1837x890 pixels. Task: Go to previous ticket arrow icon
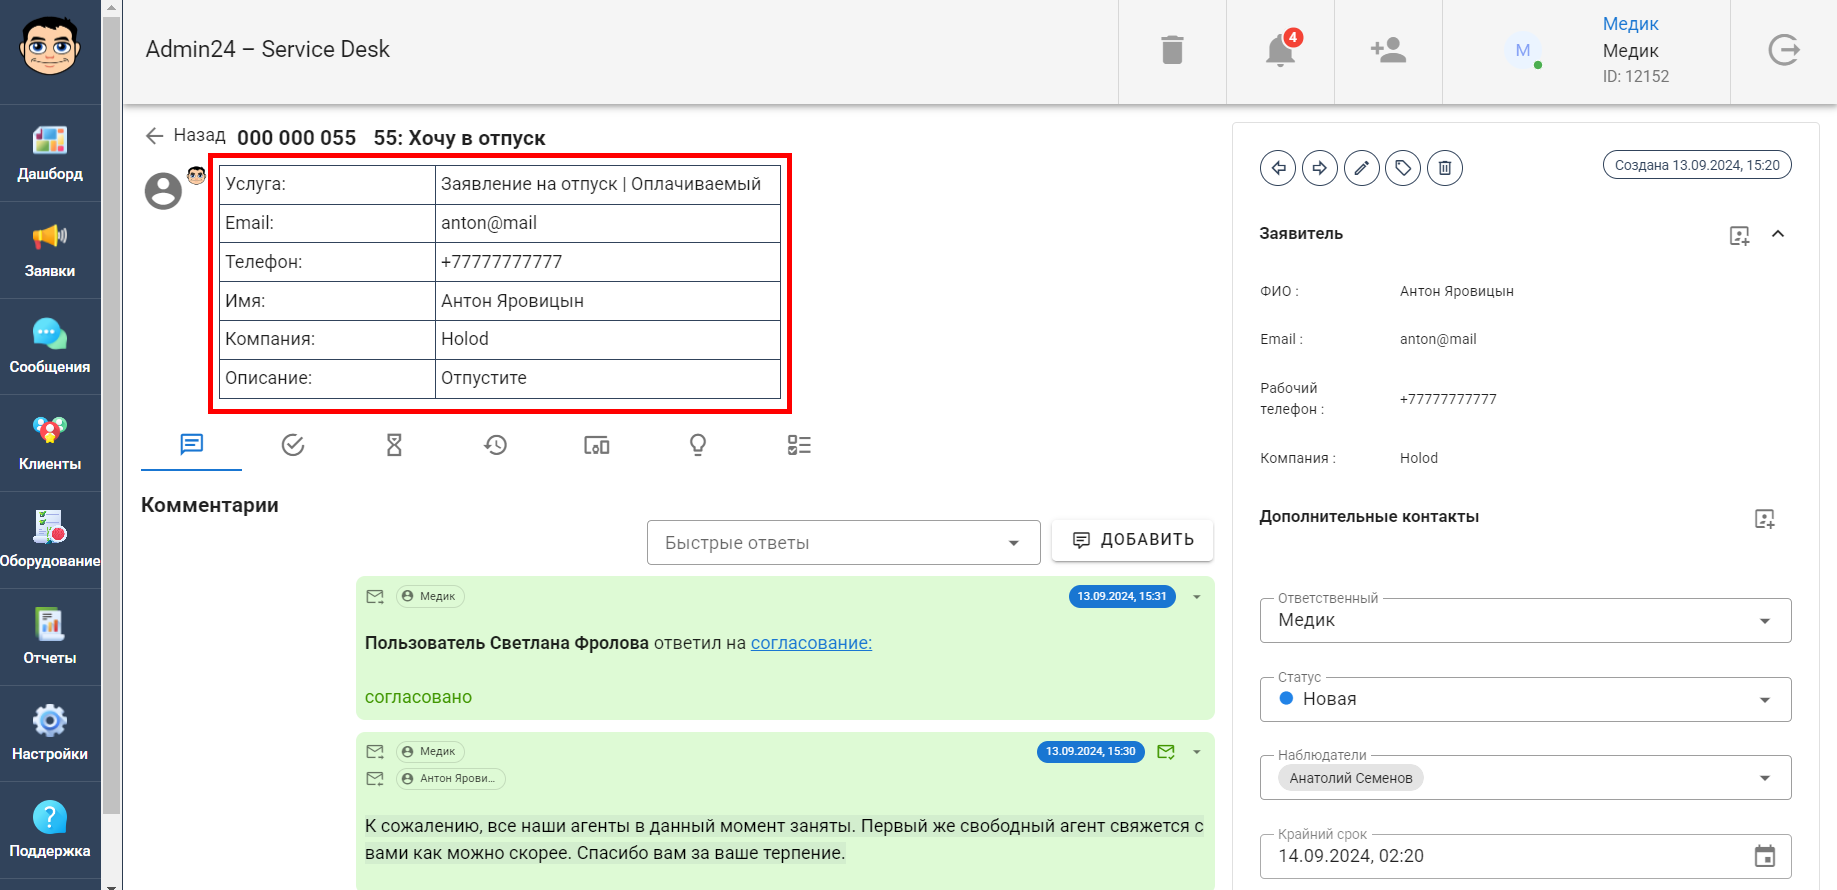click(1278, 168)
